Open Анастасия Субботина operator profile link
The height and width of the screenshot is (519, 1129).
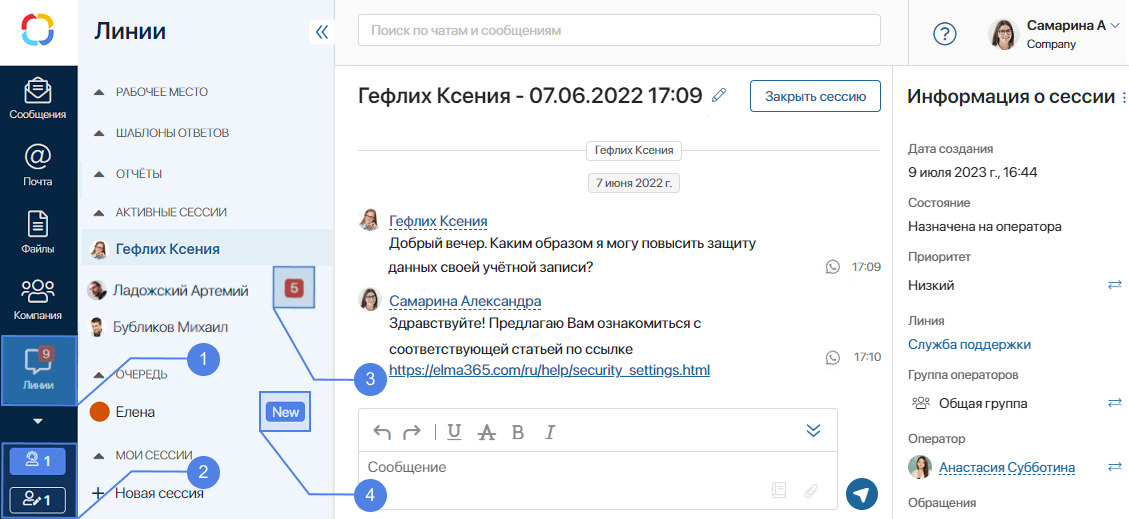point(1007,468)
